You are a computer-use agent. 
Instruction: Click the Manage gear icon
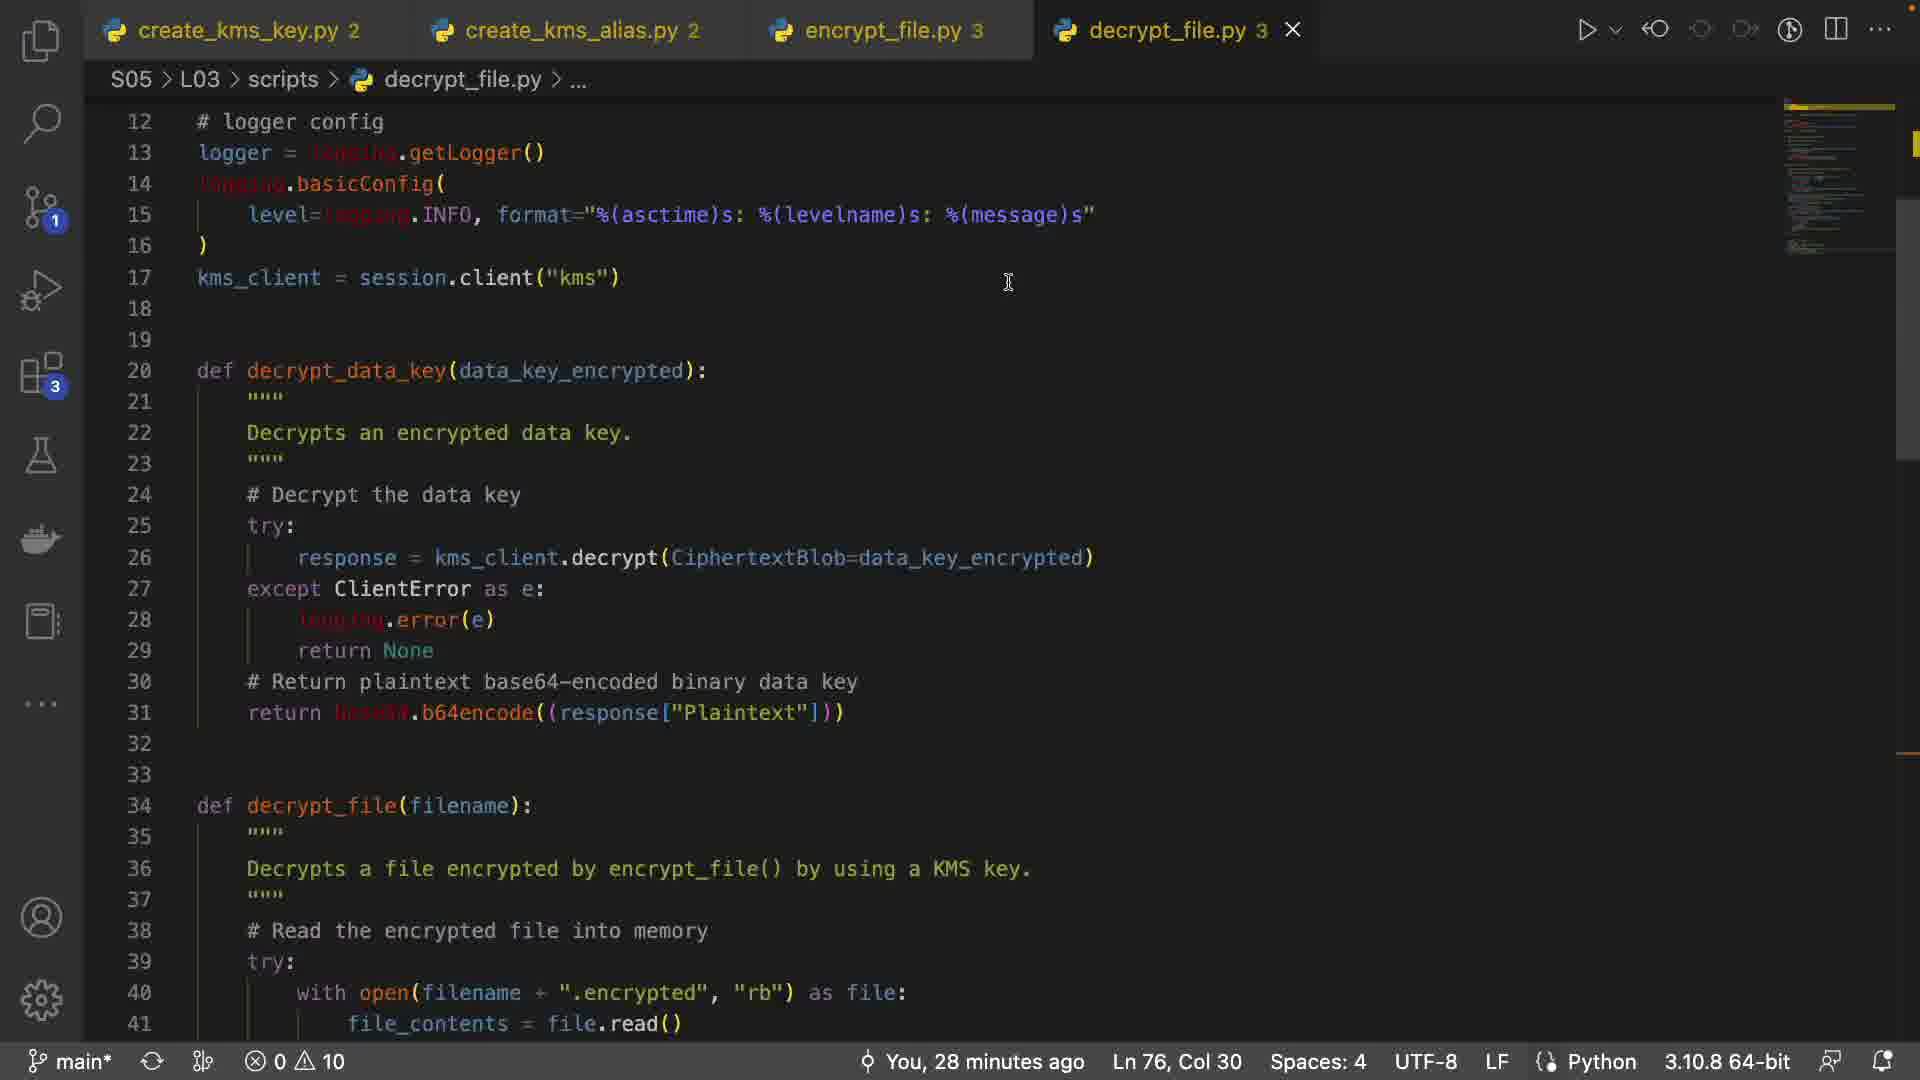point(41,999)
